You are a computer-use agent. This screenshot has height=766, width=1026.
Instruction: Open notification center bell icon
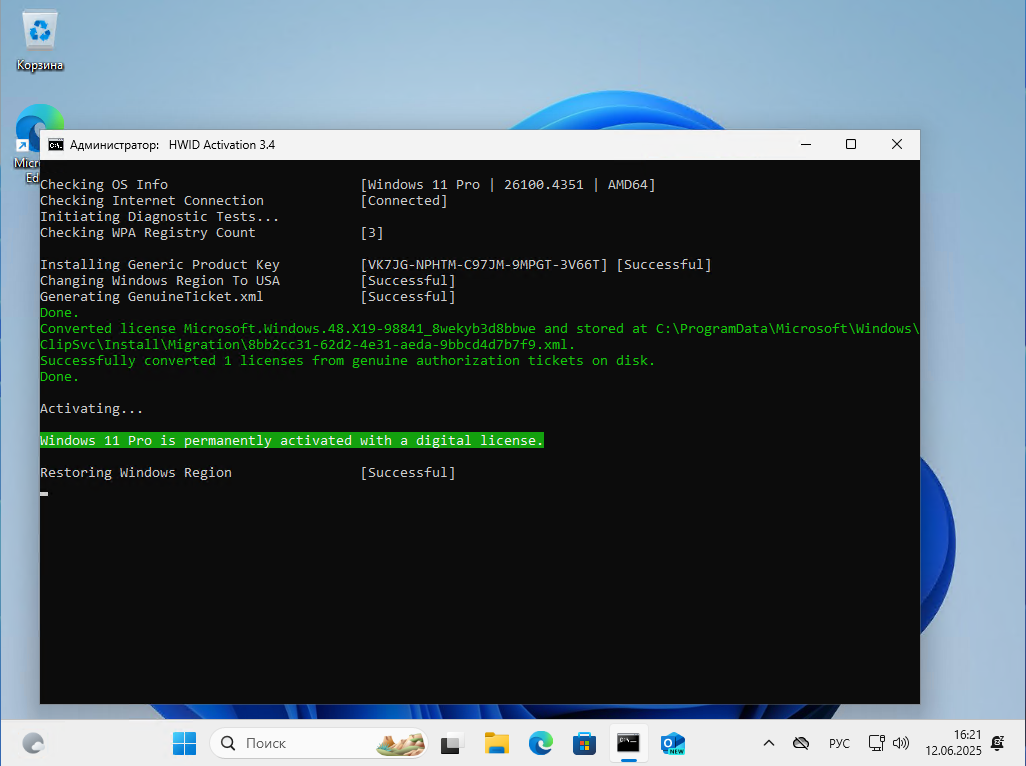(x=998, y=743)
